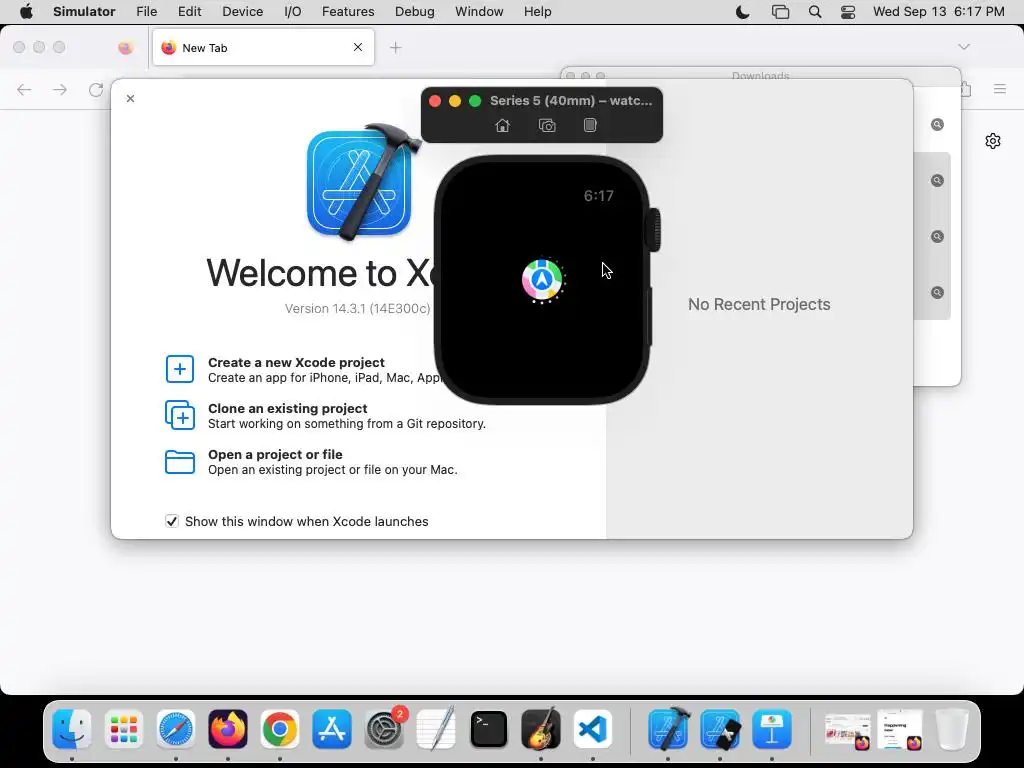Click the Stage Manager windows icon in menu bar
The image size is (1024, 768).
(780, 12)
